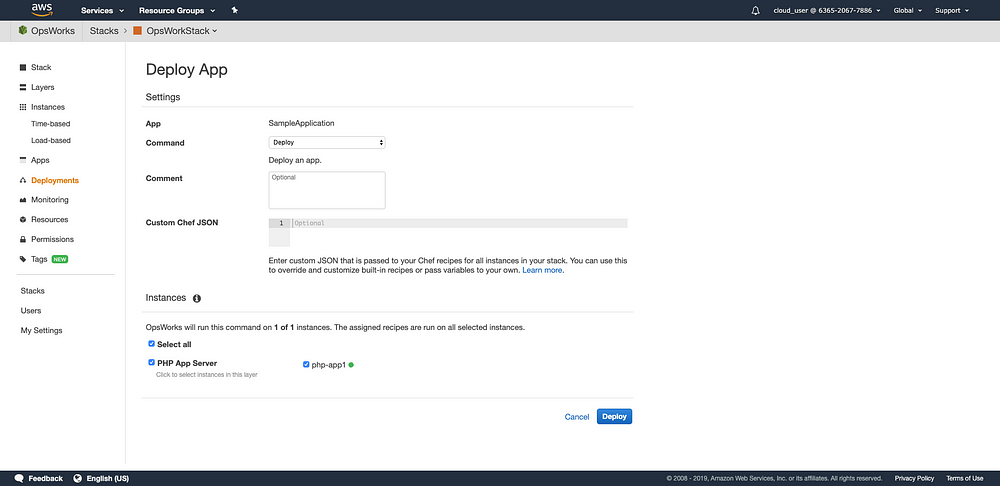Expand the Services menu
Viewport: 1000px width, 486px height.
pos(102,11)
